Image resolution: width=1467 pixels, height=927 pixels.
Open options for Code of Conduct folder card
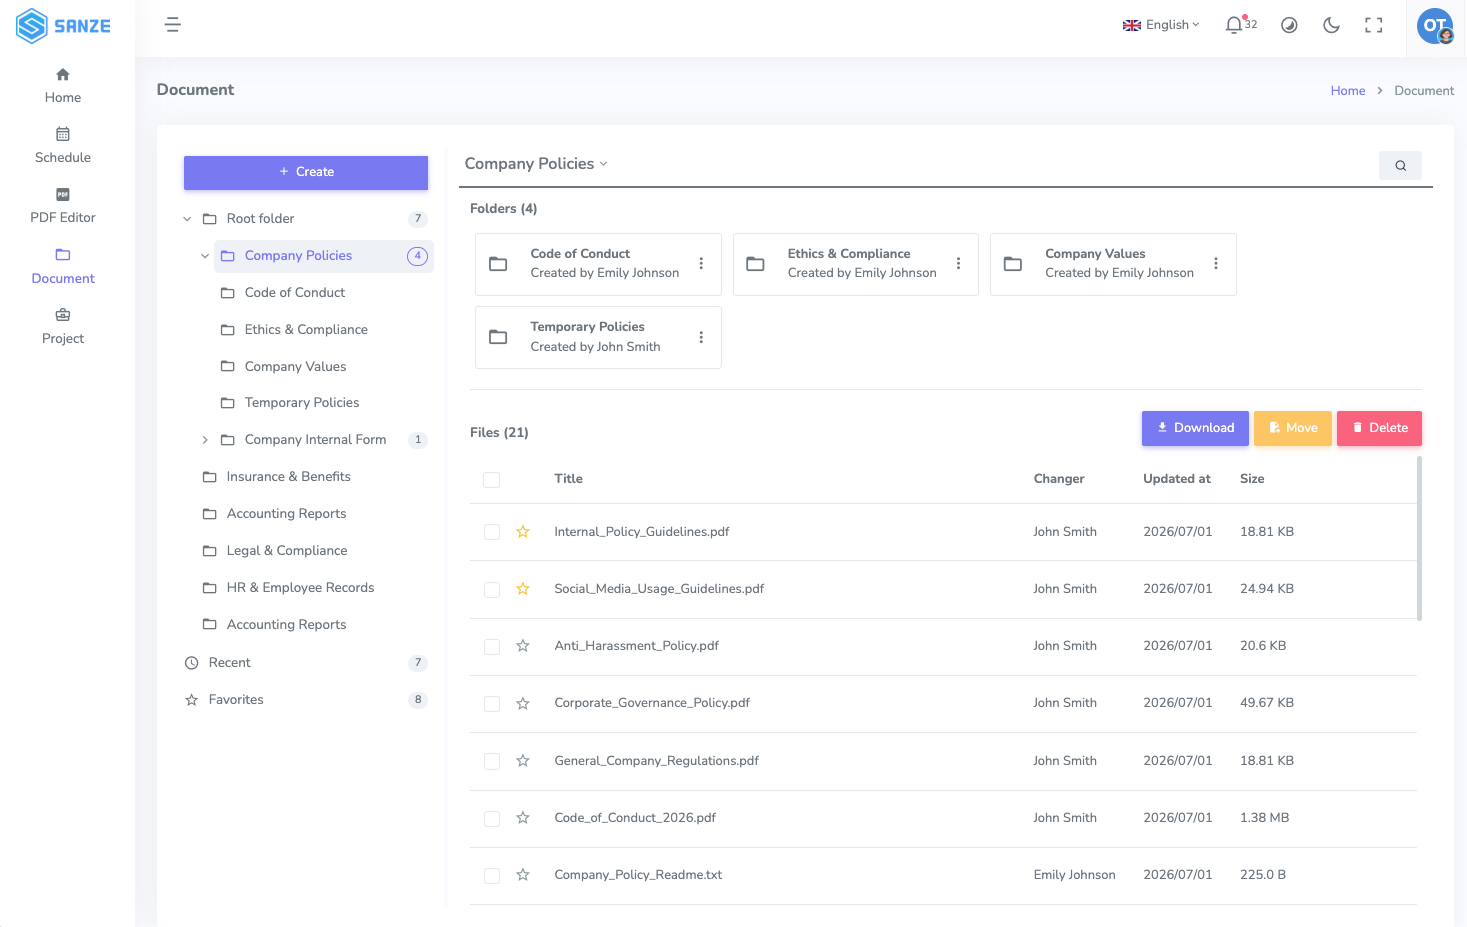701,264
